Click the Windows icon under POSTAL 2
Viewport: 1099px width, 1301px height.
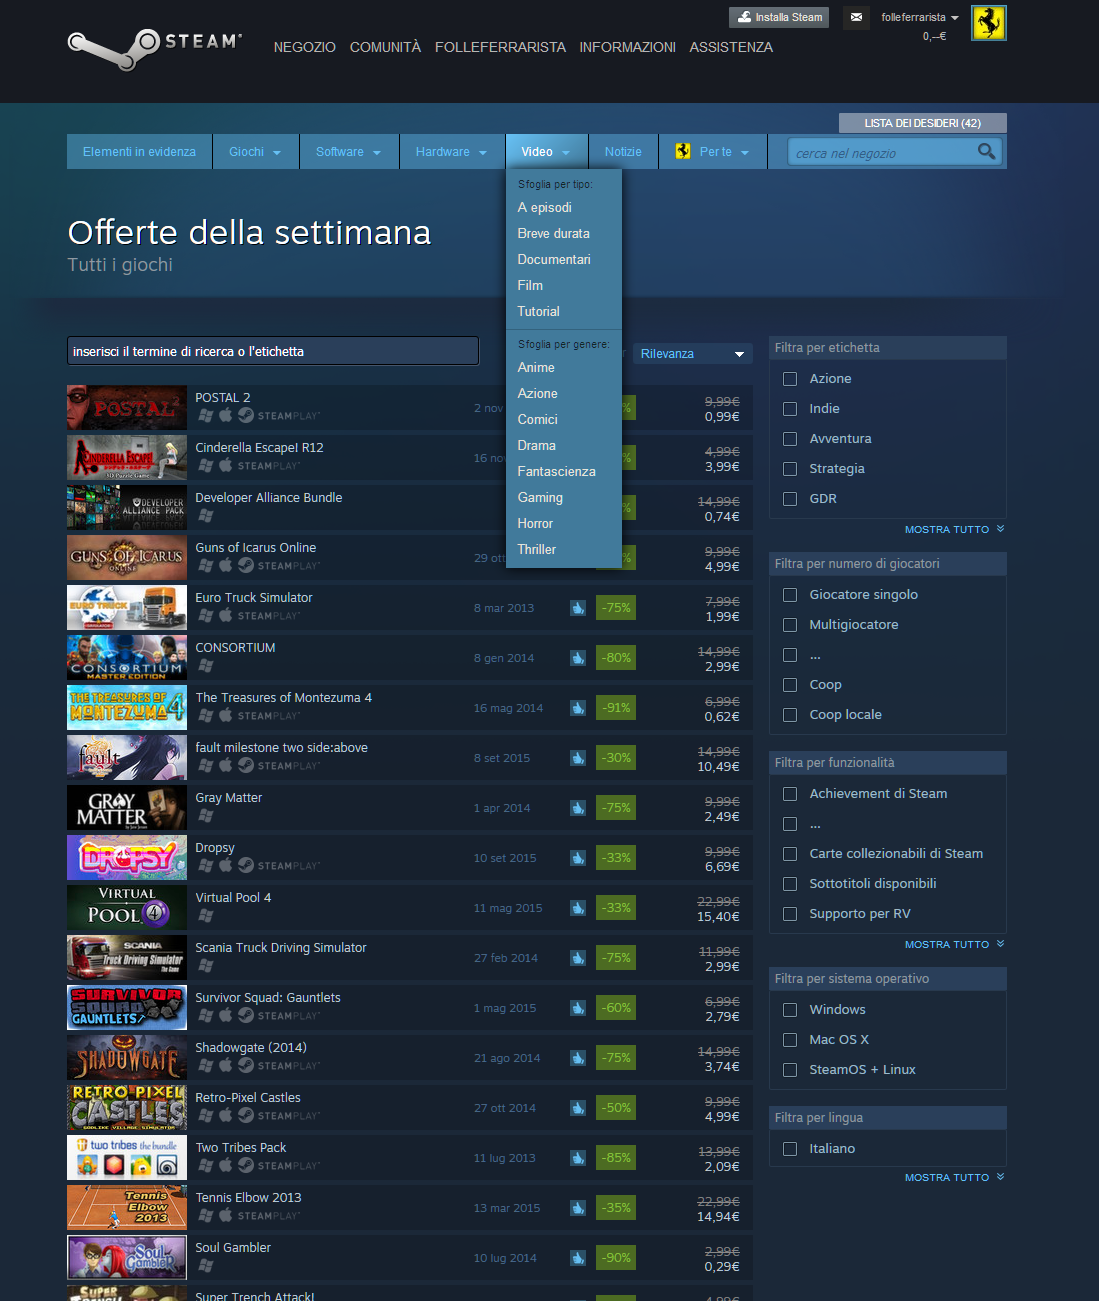tap(206, 415)
